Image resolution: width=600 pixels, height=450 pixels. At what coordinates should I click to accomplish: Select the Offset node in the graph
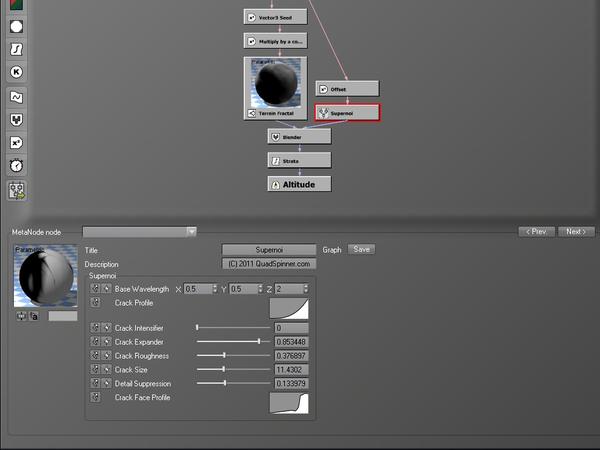pyautogui.click(x=347, y=89)
